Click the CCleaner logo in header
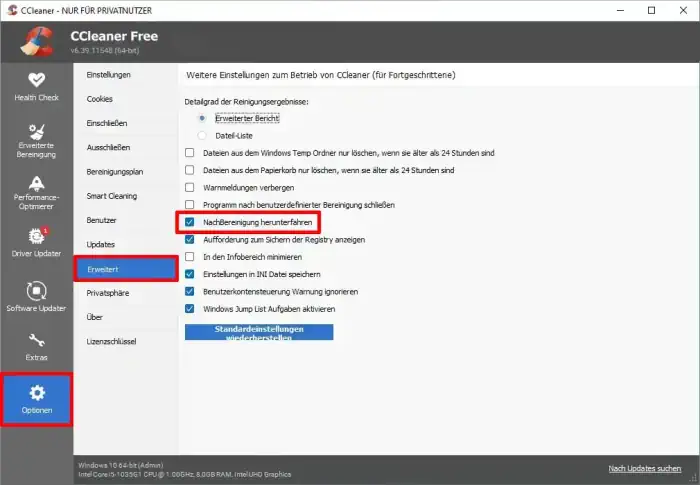Viewport: 700px width, 485px height. click(38, 42)
